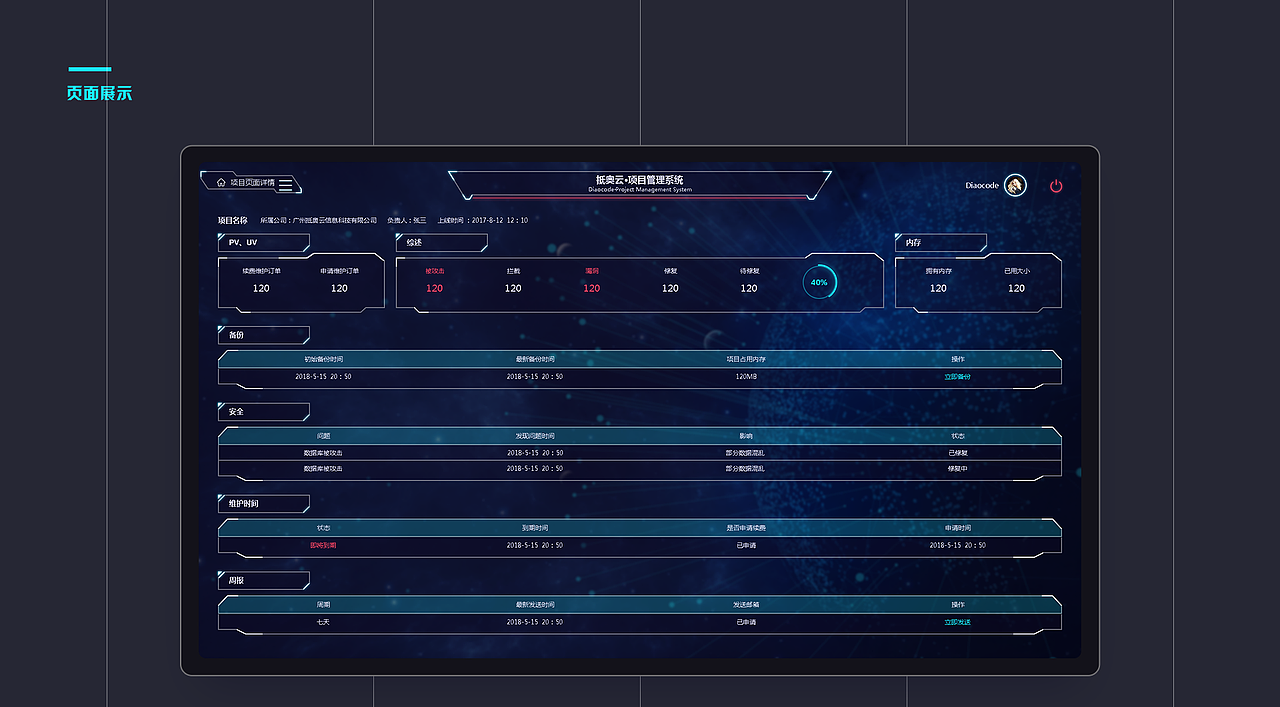Click 立即备份 in the backup table

[957, 377]
